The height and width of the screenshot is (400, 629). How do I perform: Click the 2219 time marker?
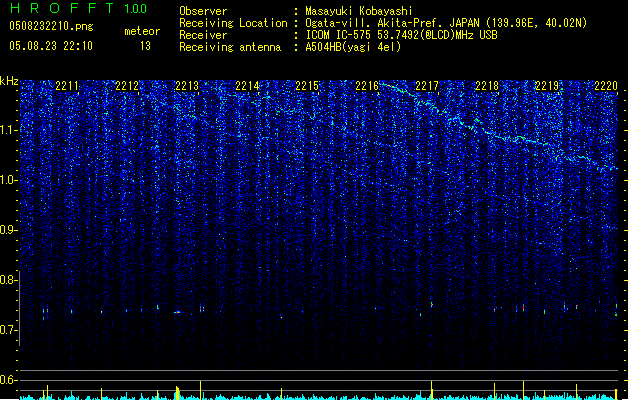pyautogui.click(x=547, y=86)
